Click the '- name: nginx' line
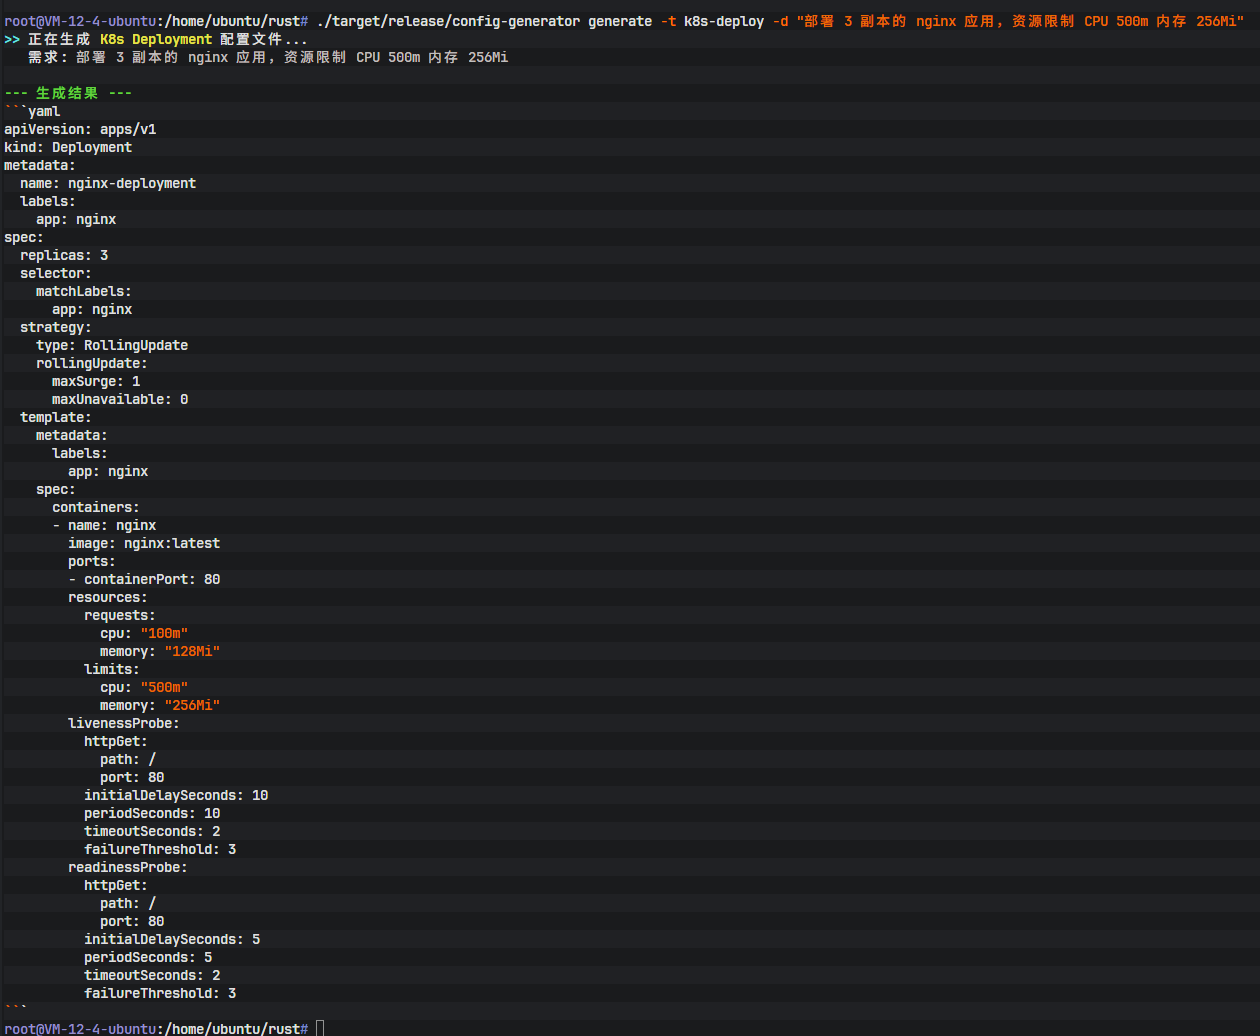Viewport: 1260px width, 1036px height. 104,525
